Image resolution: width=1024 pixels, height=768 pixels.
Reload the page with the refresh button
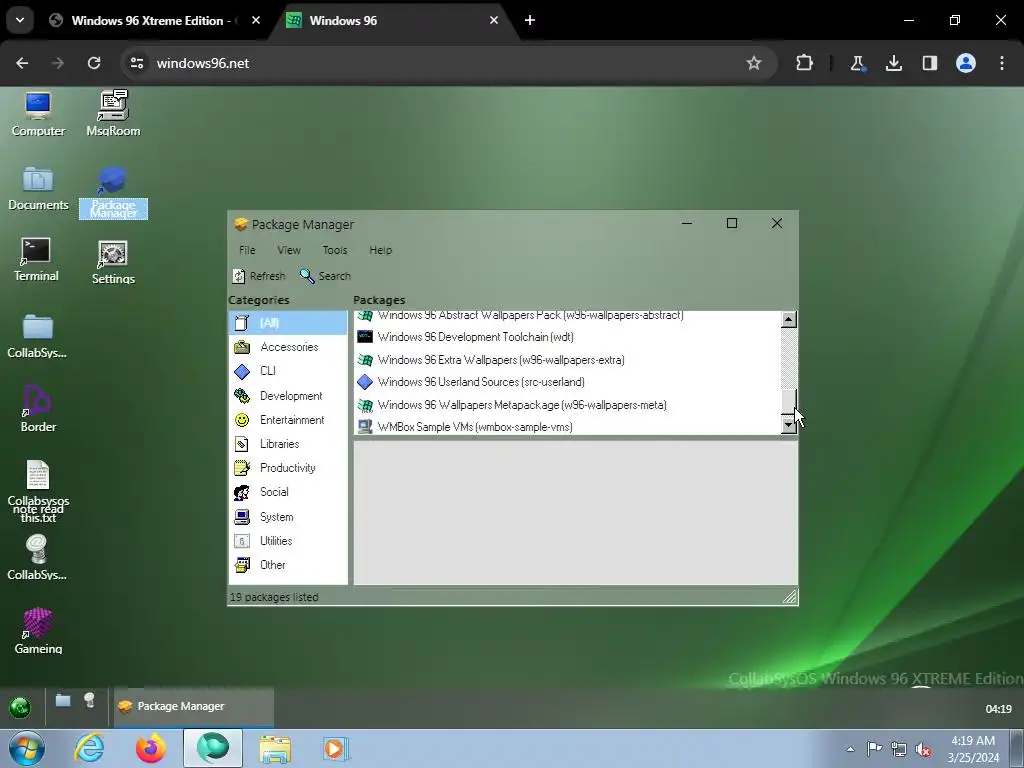(94, 63)
